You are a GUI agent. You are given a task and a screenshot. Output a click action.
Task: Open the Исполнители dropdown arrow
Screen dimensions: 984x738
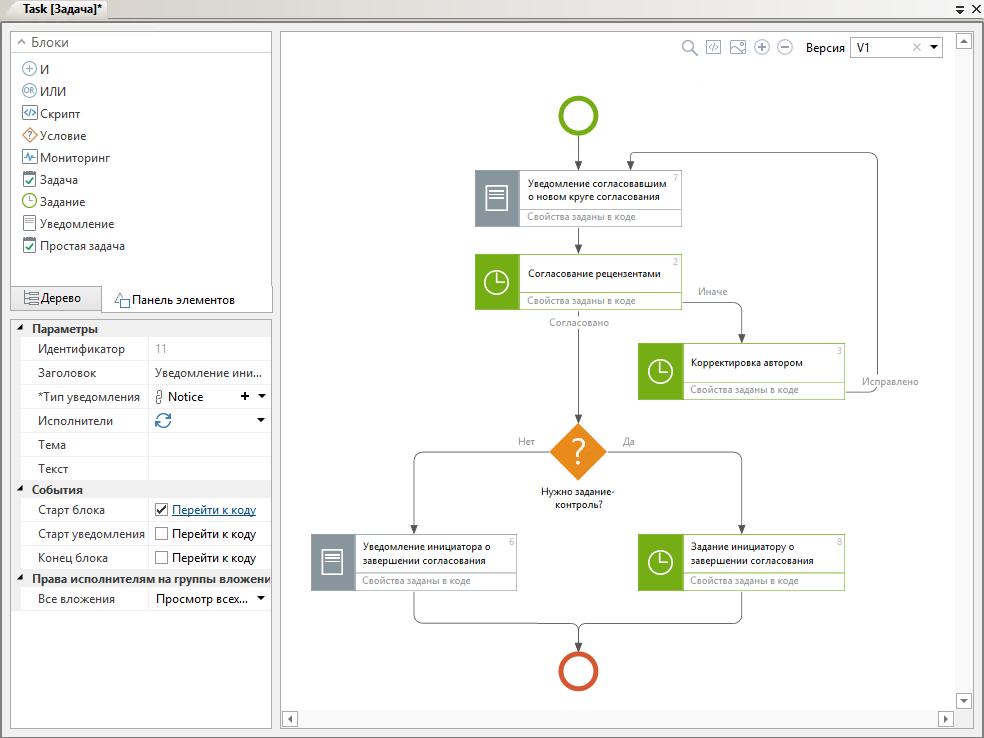click(x=261, y=421)
